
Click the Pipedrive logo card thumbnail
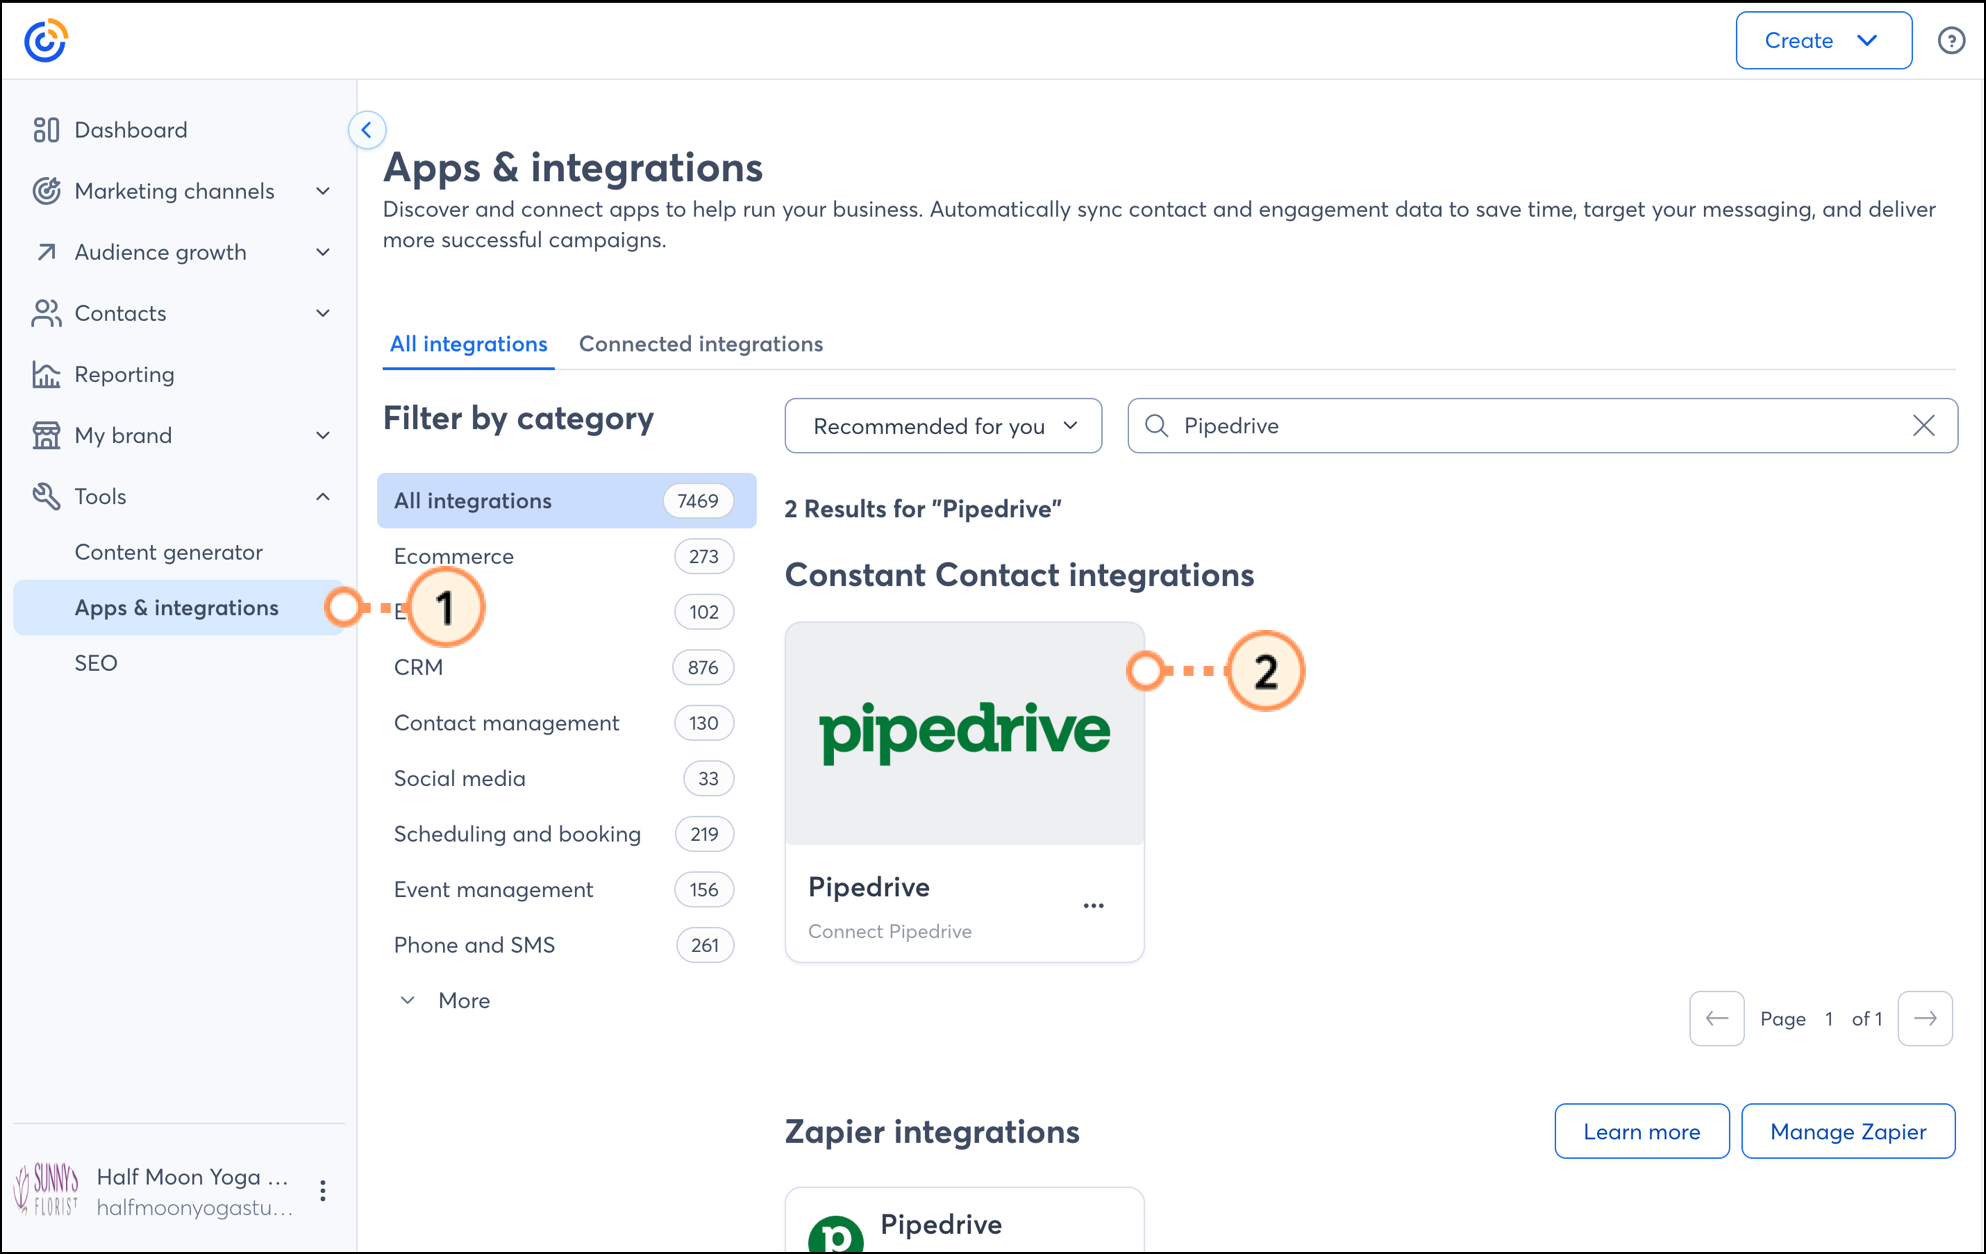click(x=964, y=734)
